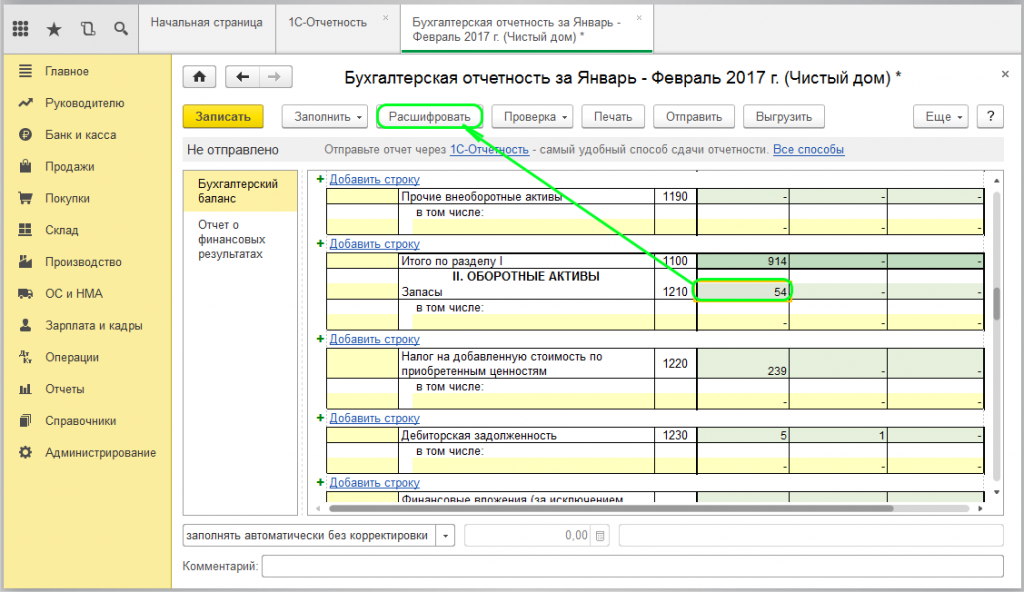Screen dimensions: 1024x592
Task: Open Покупки section in sidebar
Action: [67, 199]
